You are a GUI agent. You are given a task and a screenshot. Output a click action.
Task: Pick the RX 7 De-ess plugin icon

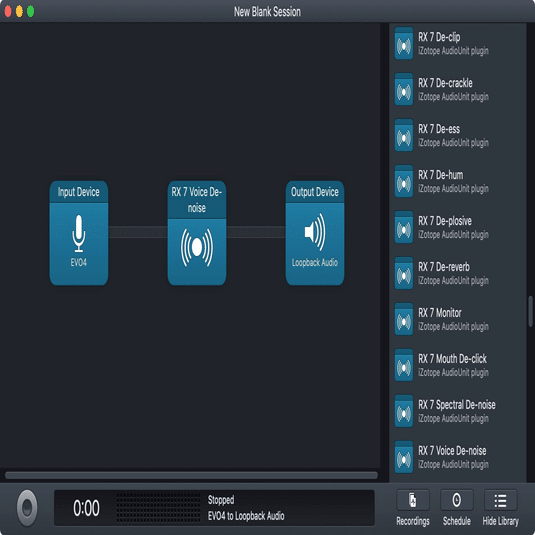[404, 135]
